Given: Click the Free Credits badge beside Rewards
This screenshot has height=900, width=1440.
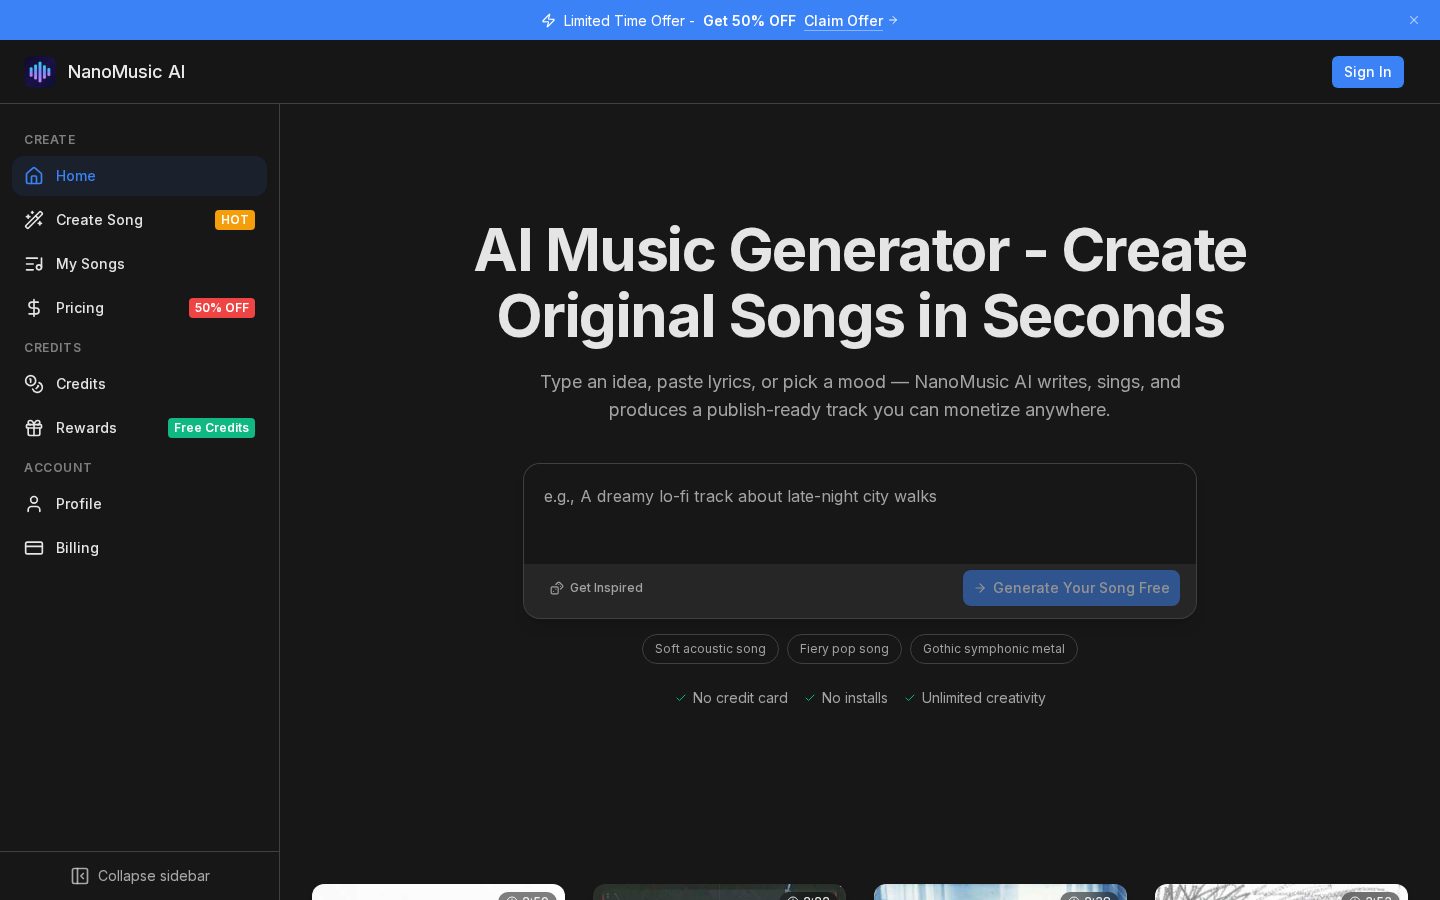Looking at the screenshot, I should click(211, 428).
